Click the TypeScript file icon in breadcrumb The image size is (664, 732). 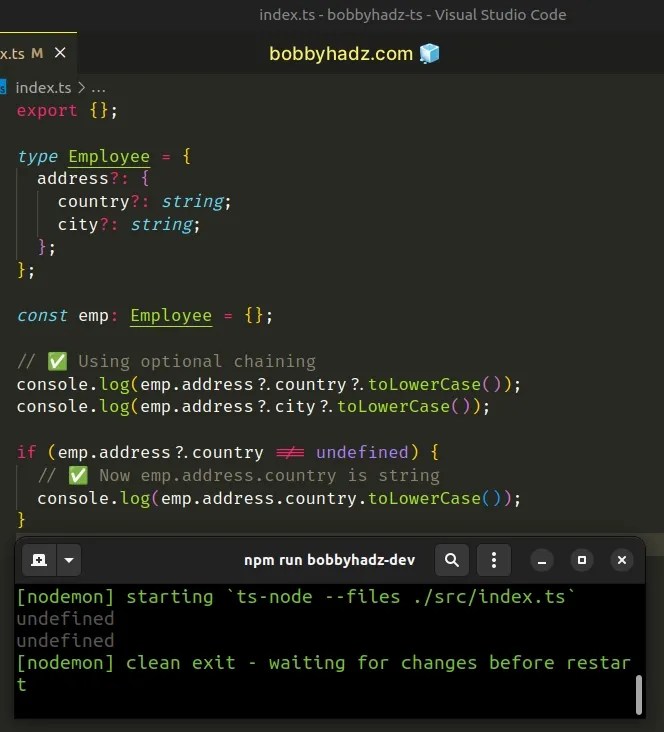click(x=3, y=87)
